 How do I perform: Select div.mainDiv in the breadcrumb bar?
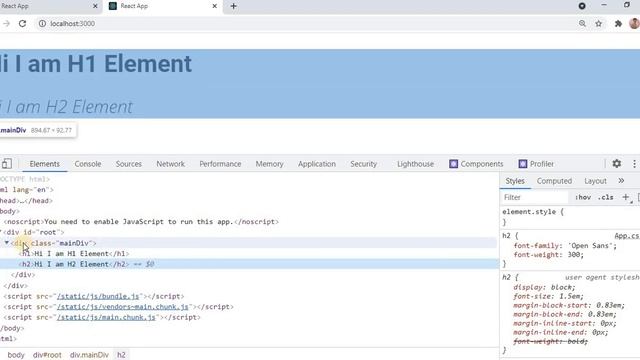(x=89, y=355)
